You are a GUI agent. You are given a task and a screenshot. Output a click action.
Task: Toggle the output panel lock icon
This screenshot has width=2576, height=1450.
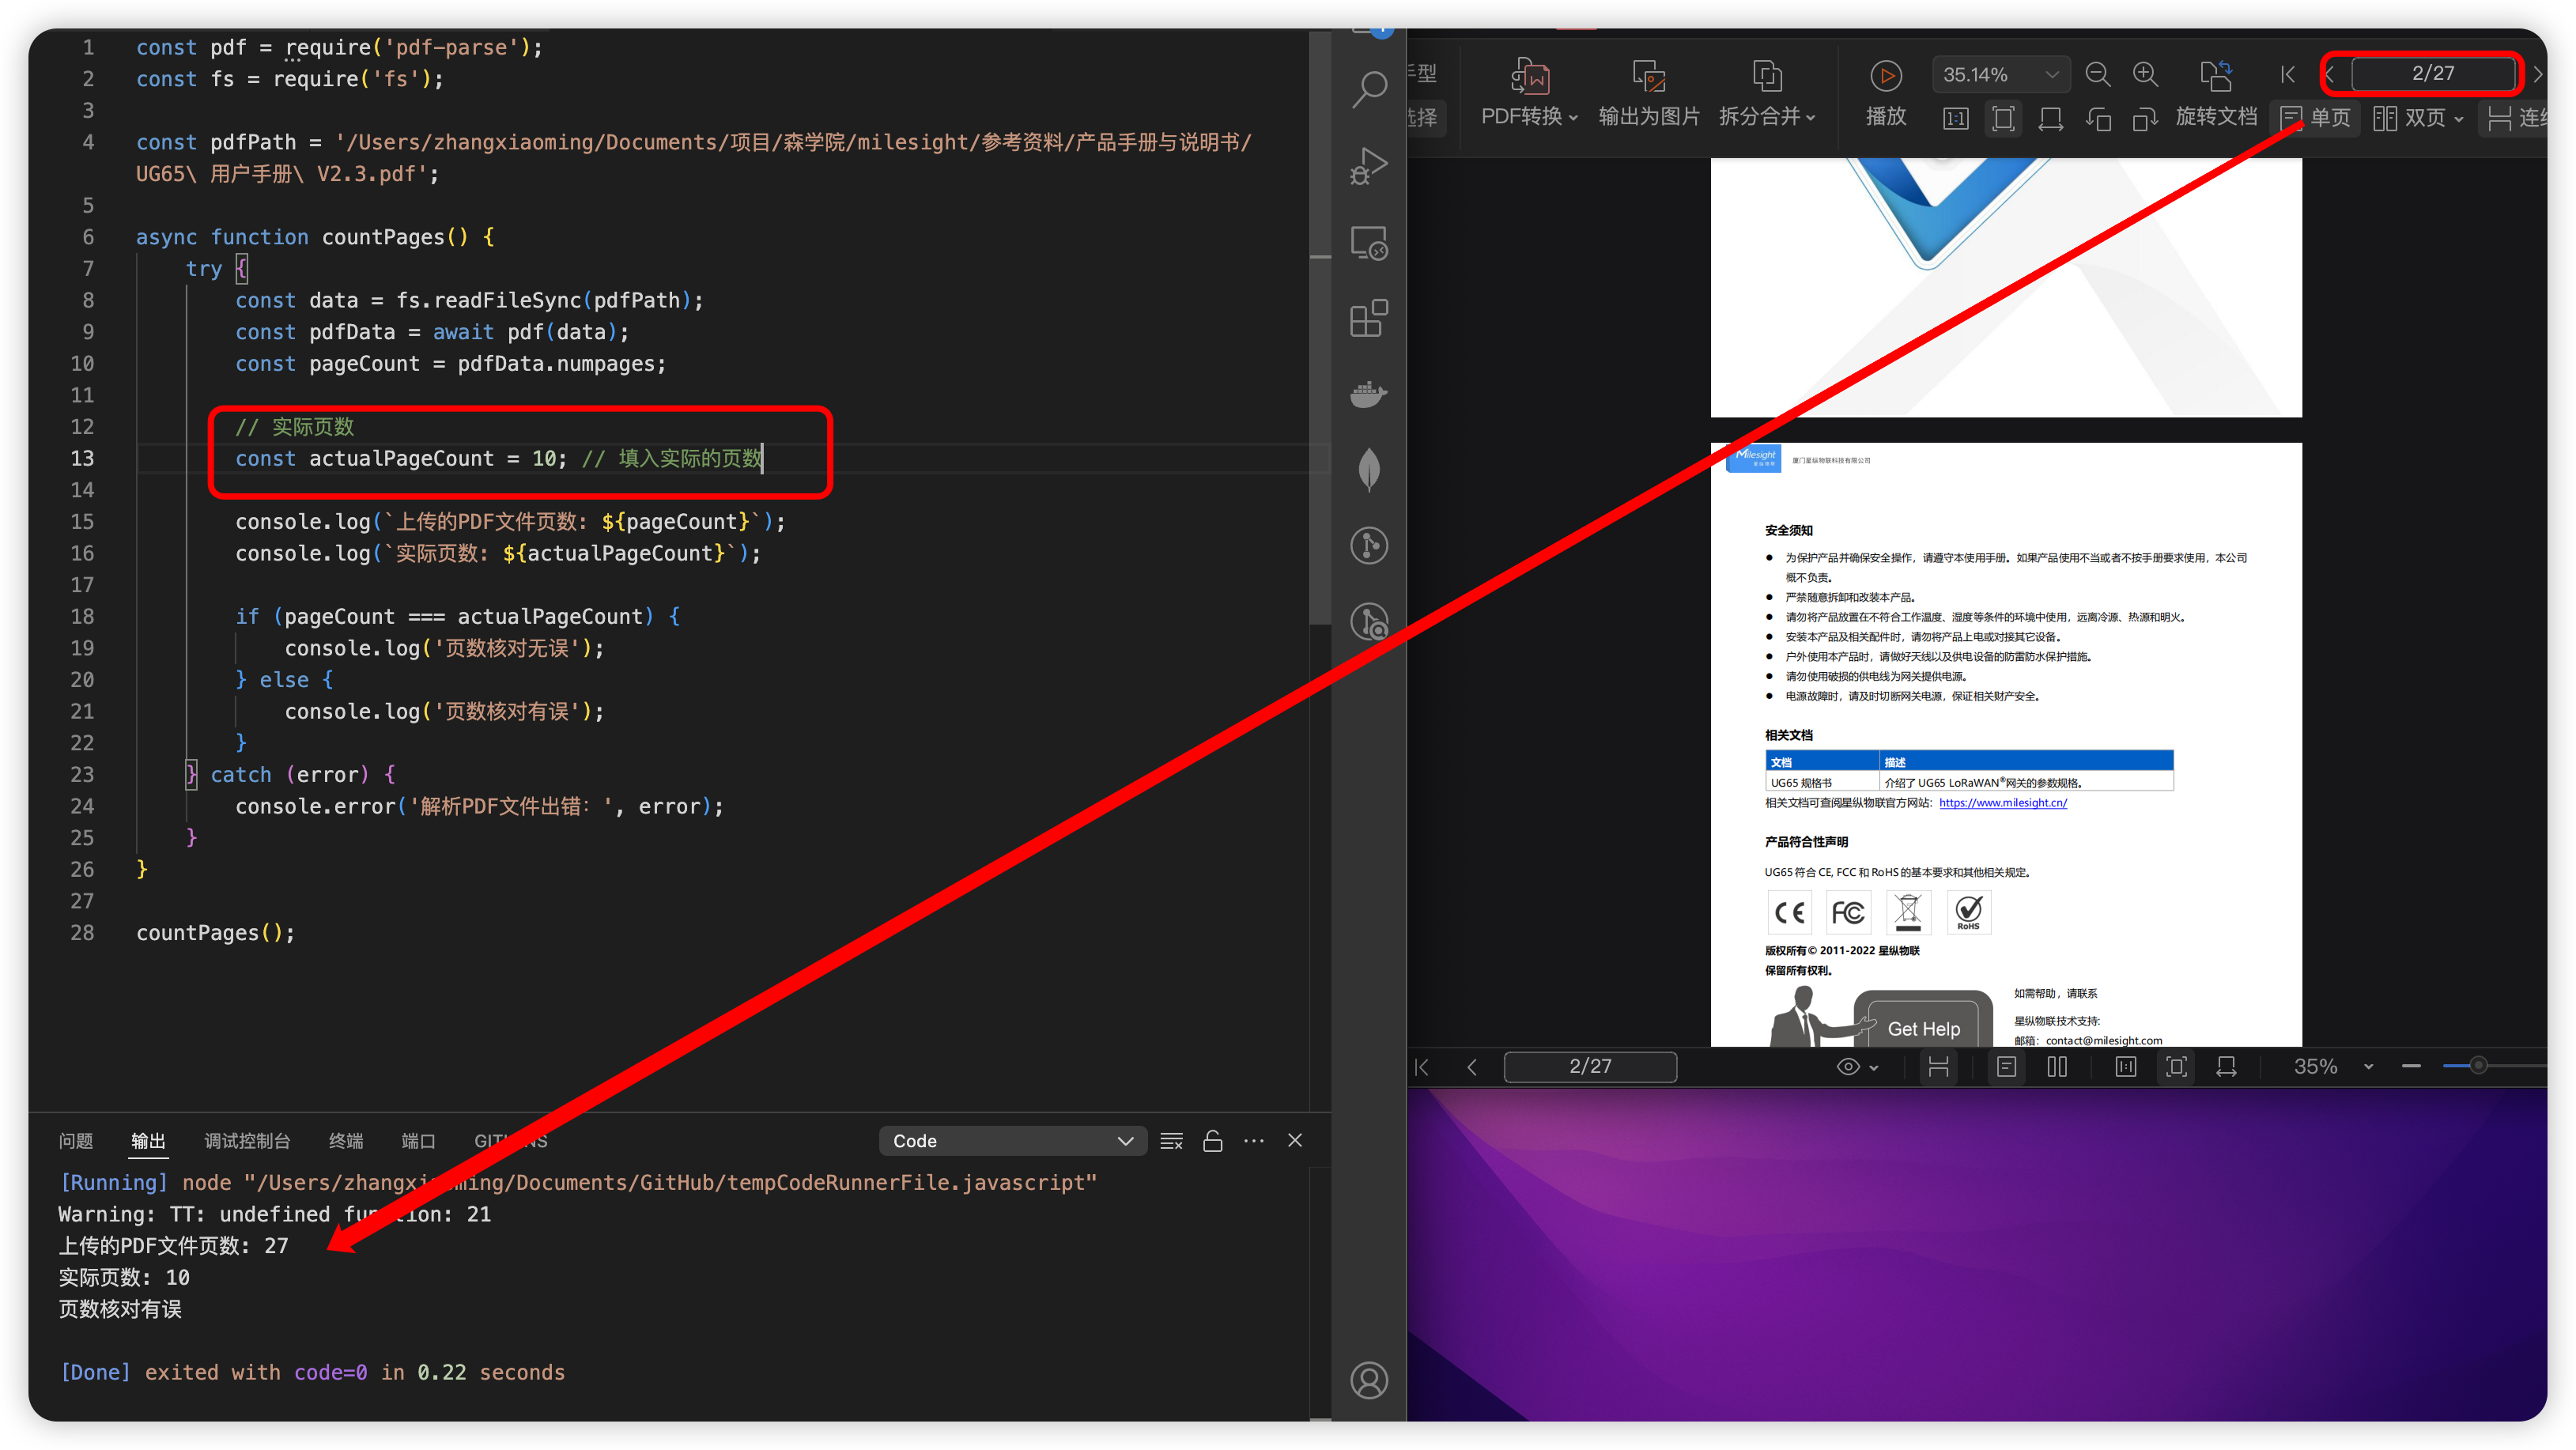point(1213,1141)
